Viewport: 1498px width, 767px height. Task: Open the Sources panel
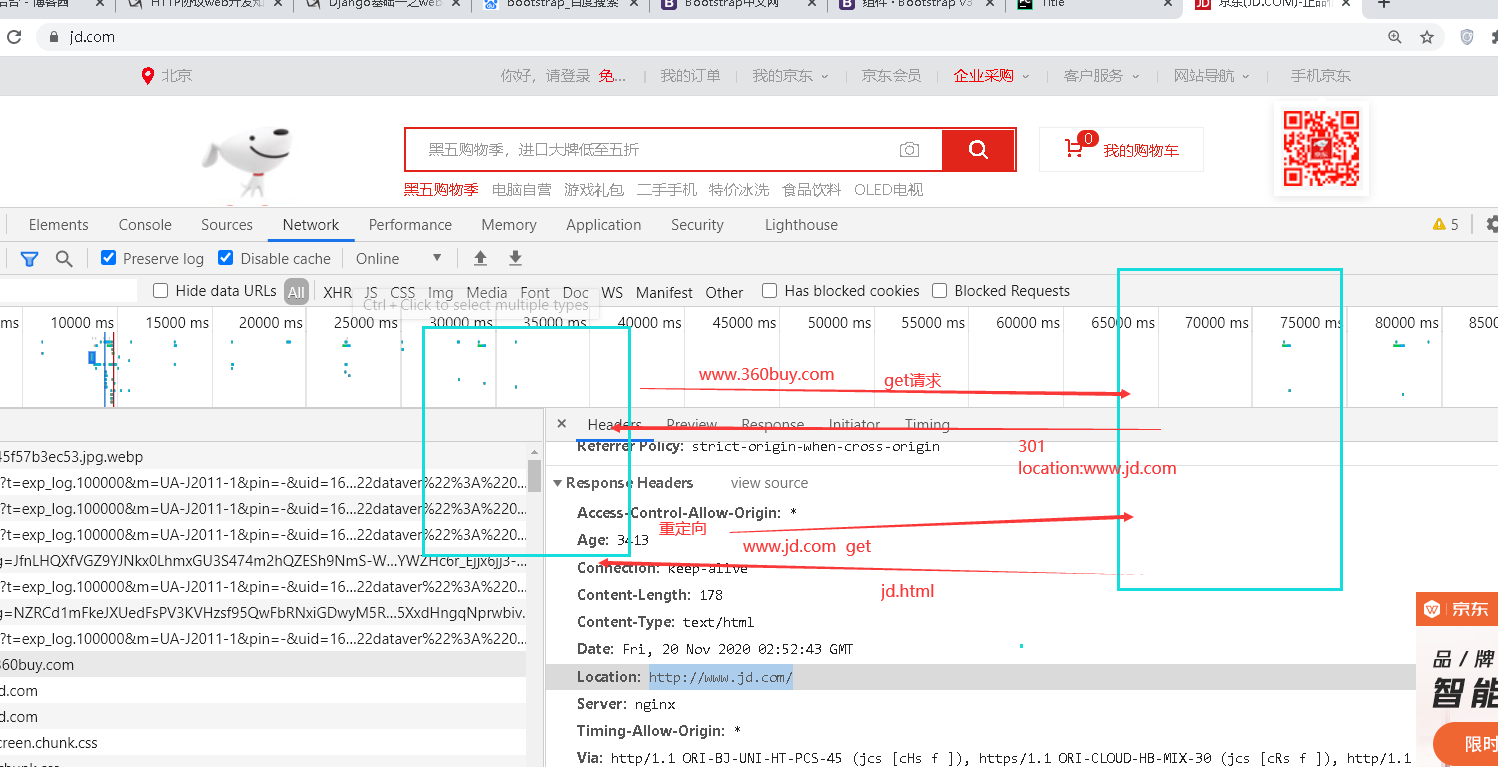[227, 225]
